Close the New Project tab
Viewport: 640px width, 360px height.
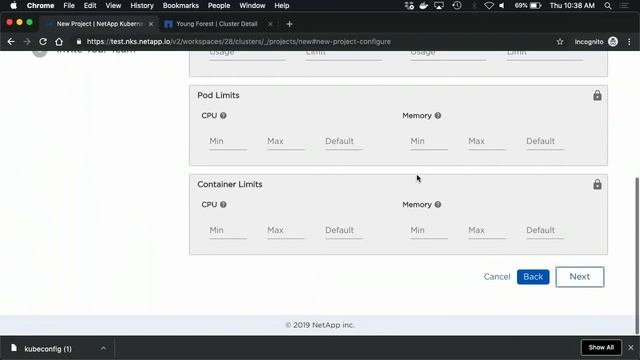click(x=151, y=24)
